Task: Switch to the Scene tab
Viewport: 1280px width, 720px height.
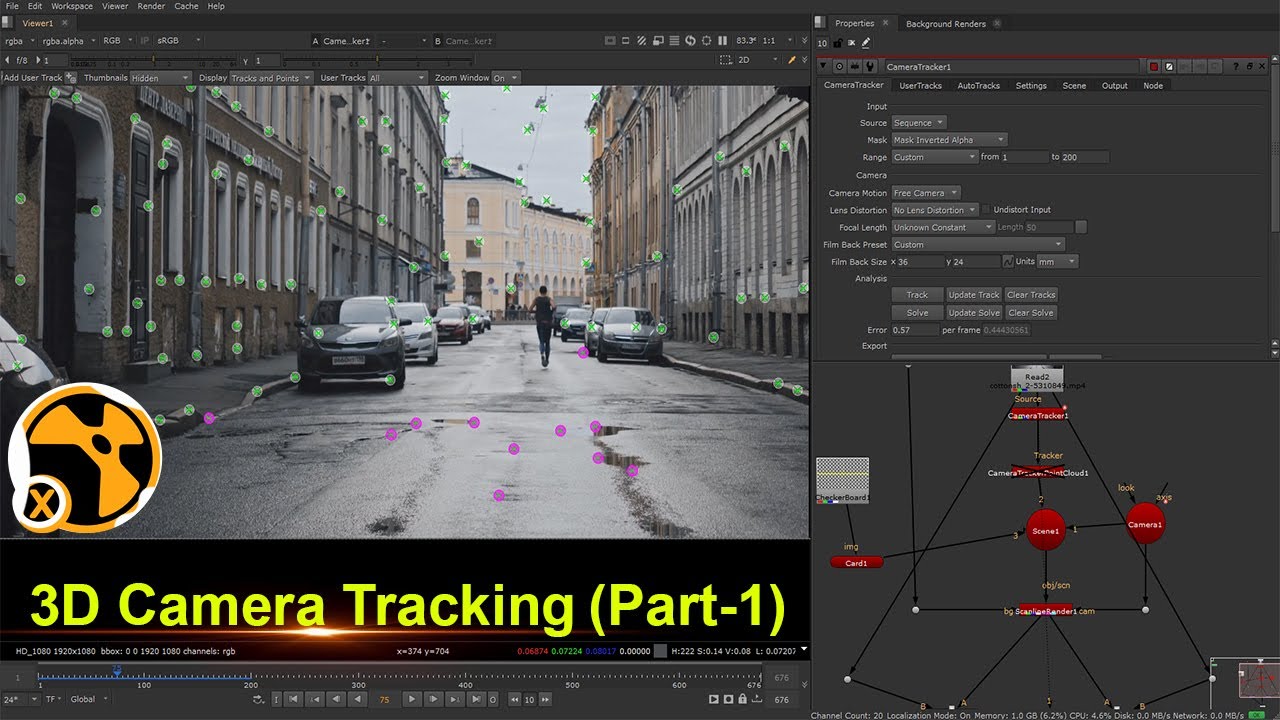Action: point(1074,86)
